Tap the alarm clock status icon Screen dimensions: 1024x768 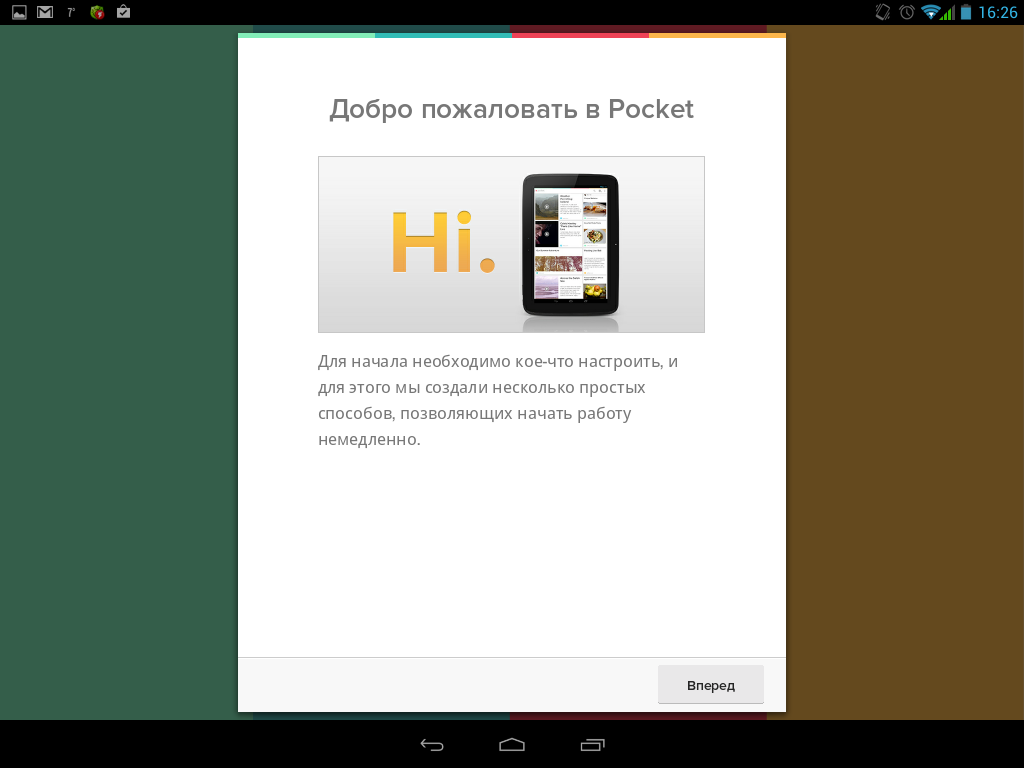pos(907,12)
